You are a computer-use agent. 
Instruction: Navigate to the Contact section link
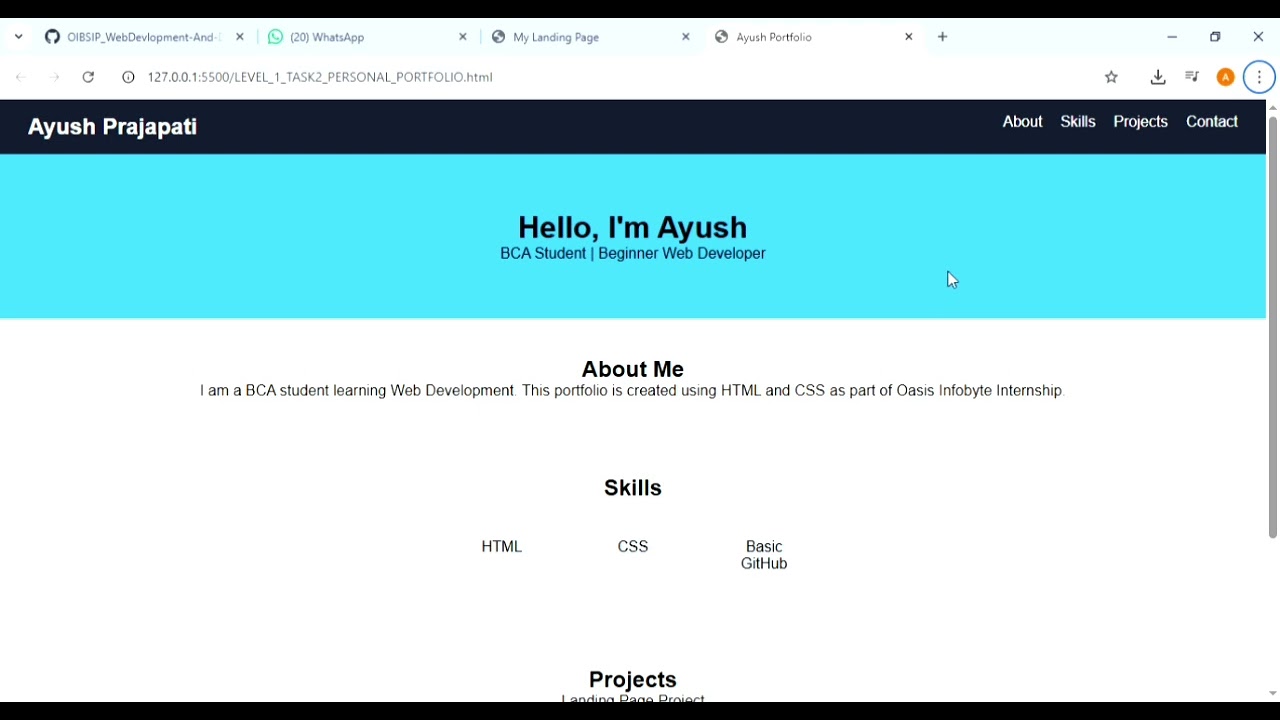(x=1212, y=122)
